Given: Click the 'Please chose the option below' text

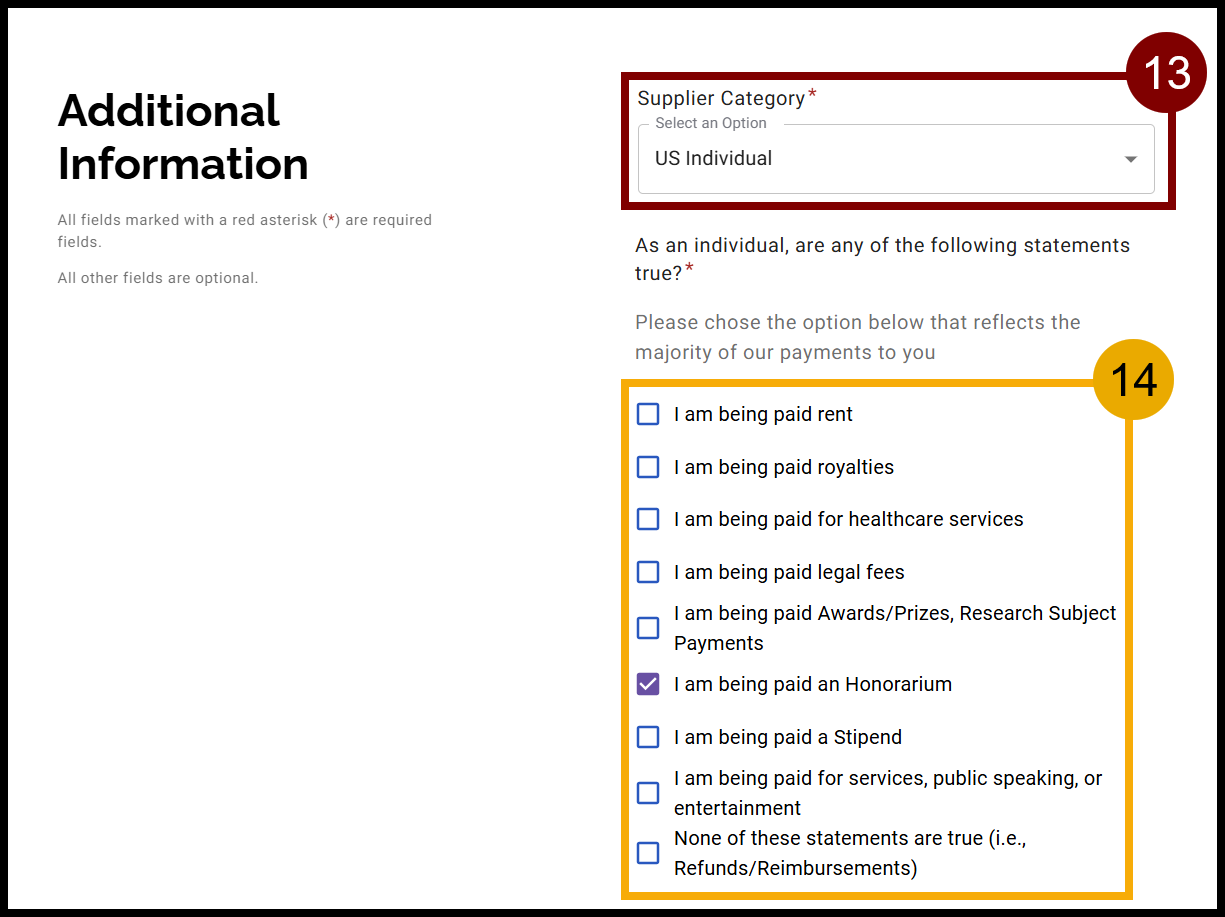Looking at the screenshot, I should pos(857,337).
